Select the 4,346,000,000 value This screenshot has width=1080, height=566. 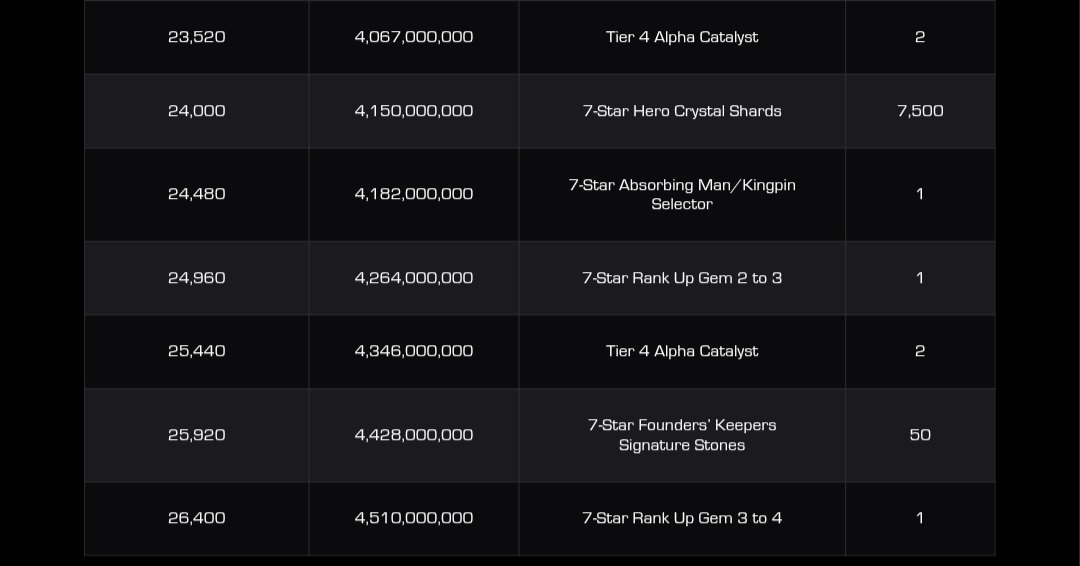tap(413, 351)
